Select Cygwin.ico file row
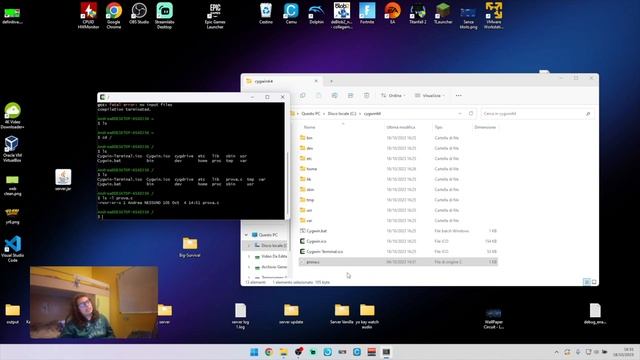The width and height of the screenshot is (640, 360). 398,241
